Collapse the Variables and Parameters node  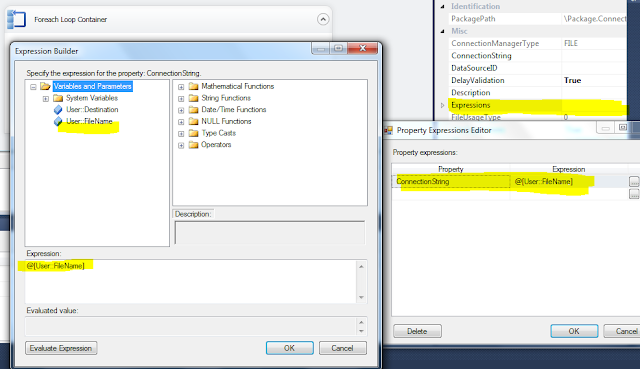[x=33, y=87]
